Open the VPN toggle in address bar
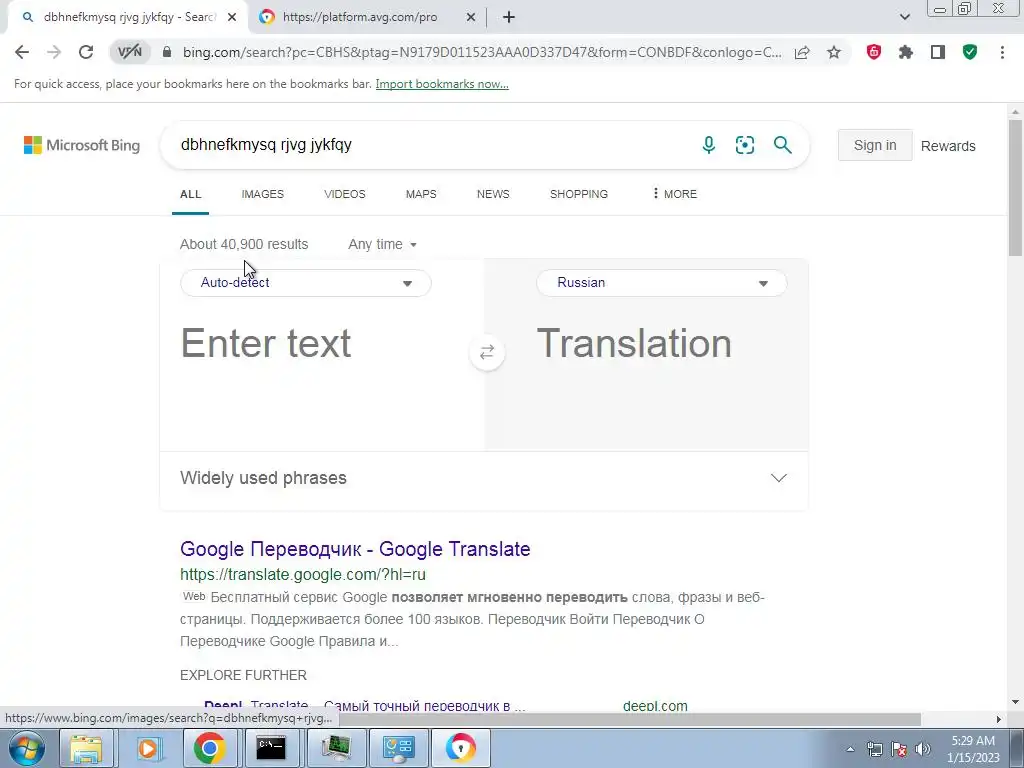 coord(130,52)
